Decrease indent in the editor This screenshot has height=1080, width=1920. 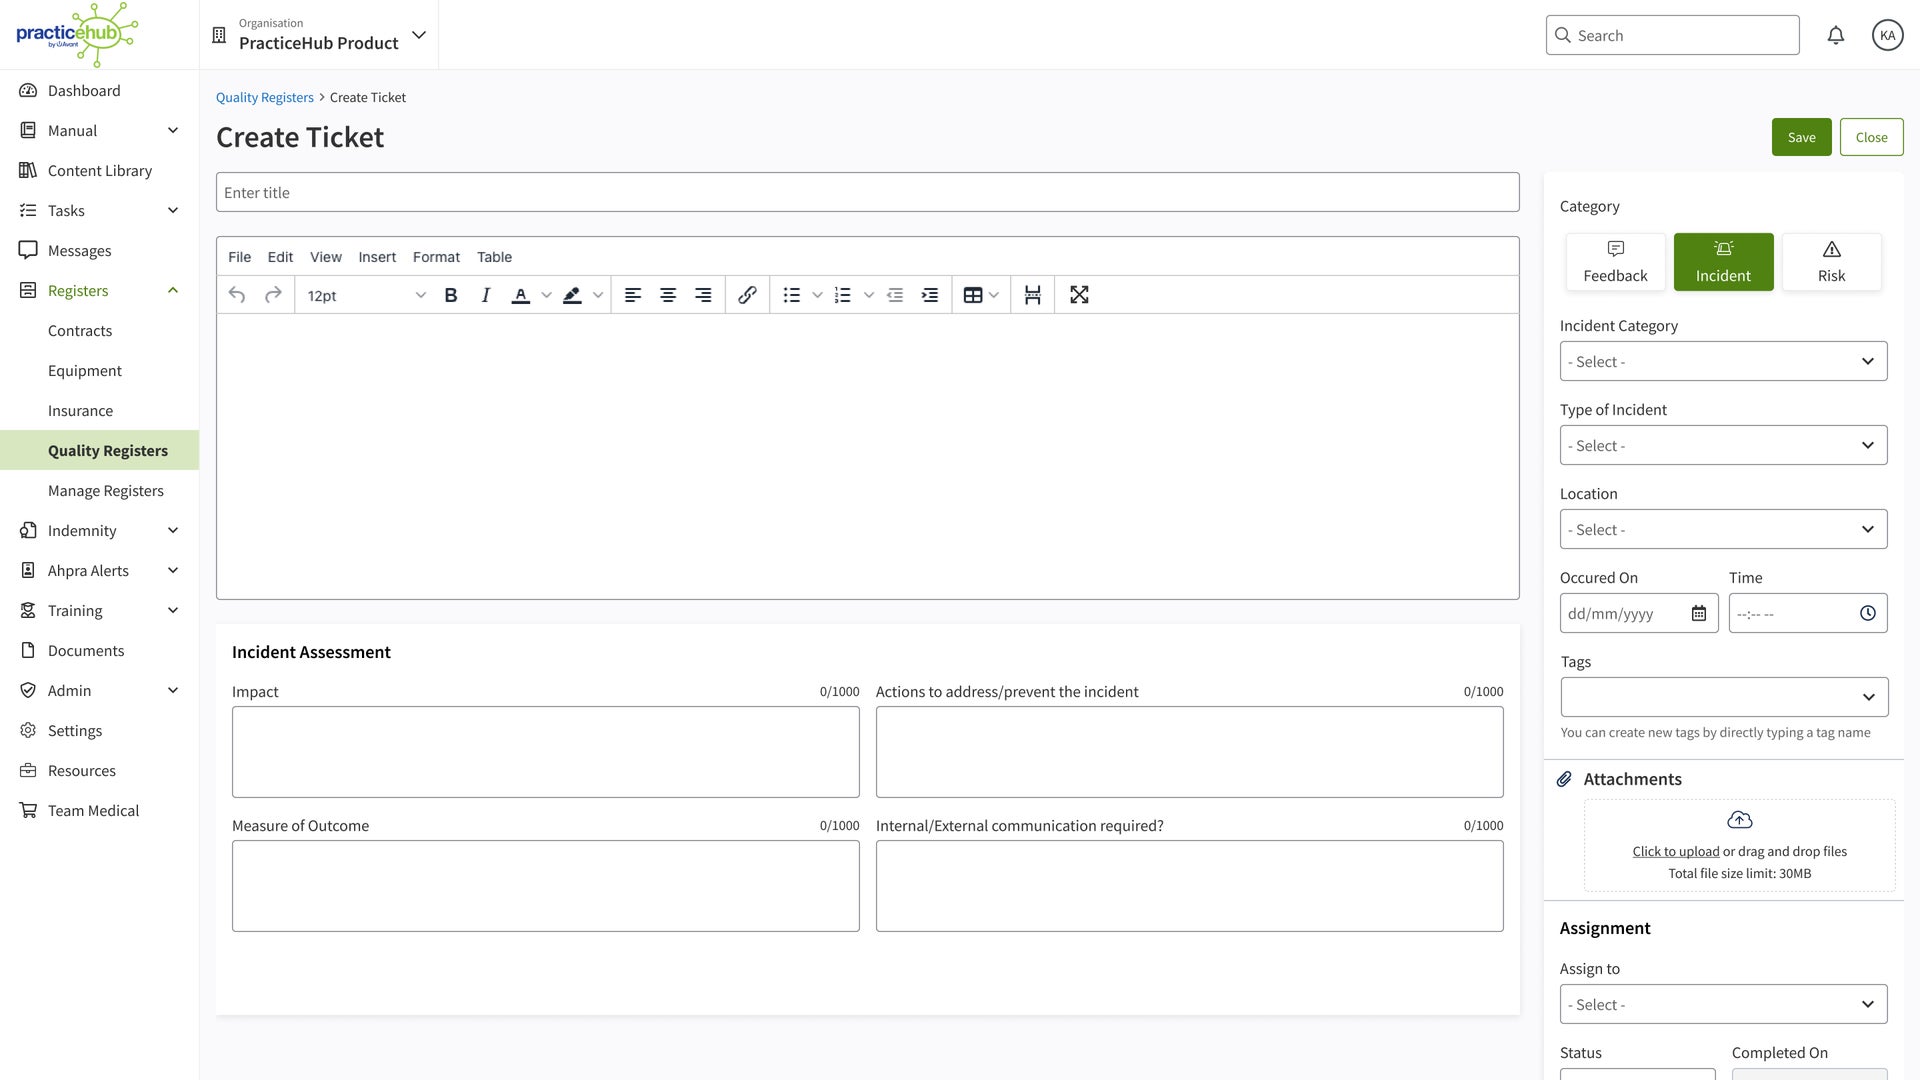(895, 295)
